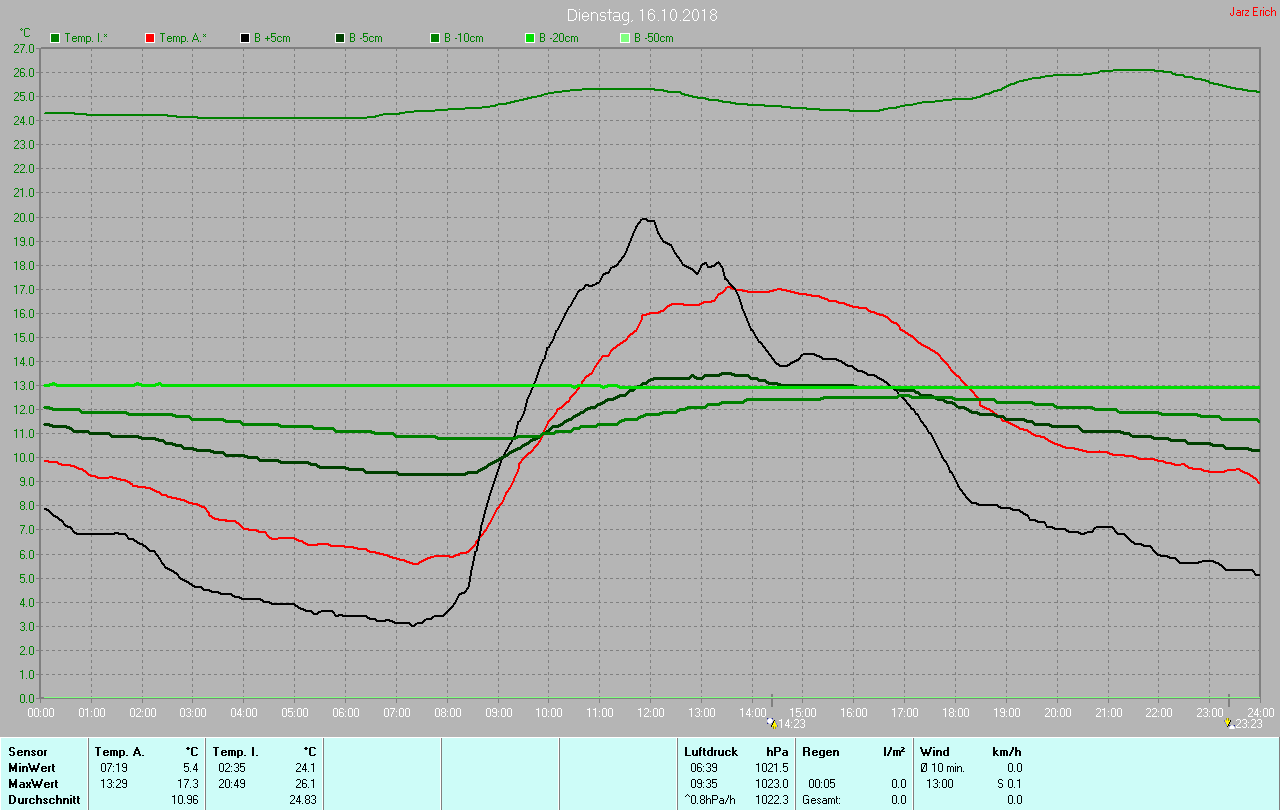This screenshot has height=810, width=1280.
Task: Click the "23:23" marker time label
Action: tap(1250, 724)
